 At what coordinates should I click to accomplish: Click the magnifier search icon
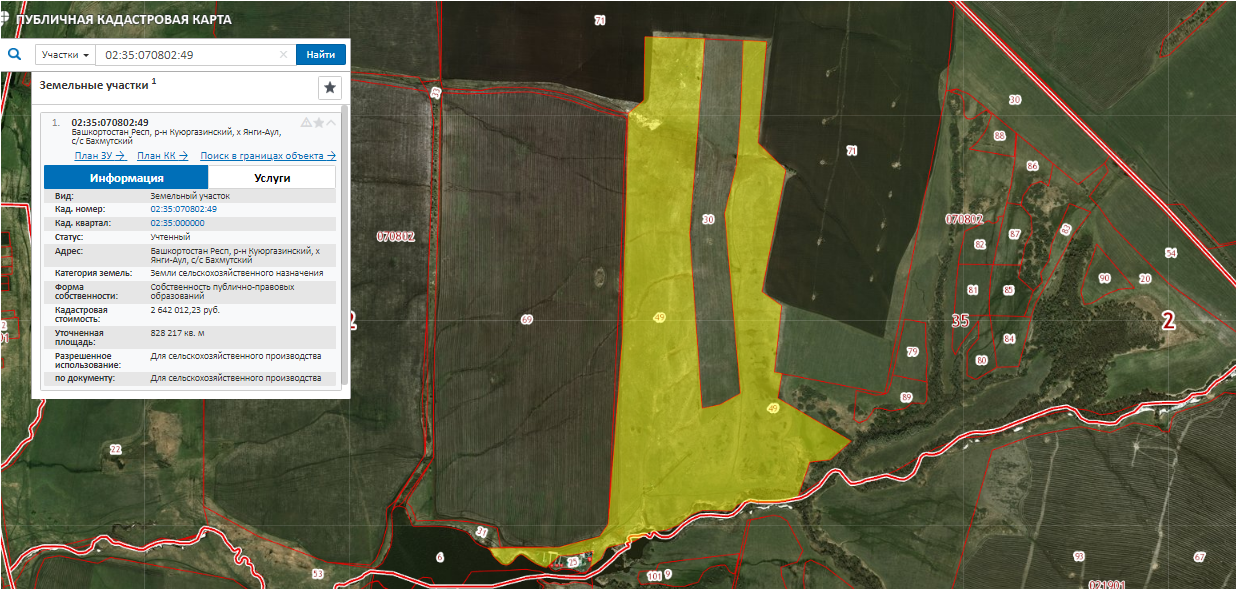[x=15, y=55]
